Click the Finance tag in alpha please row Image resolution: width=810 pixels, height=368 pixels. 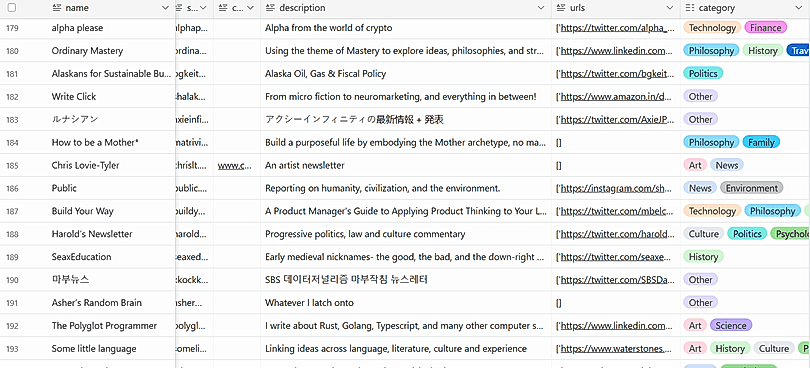(x=766, y=28)
